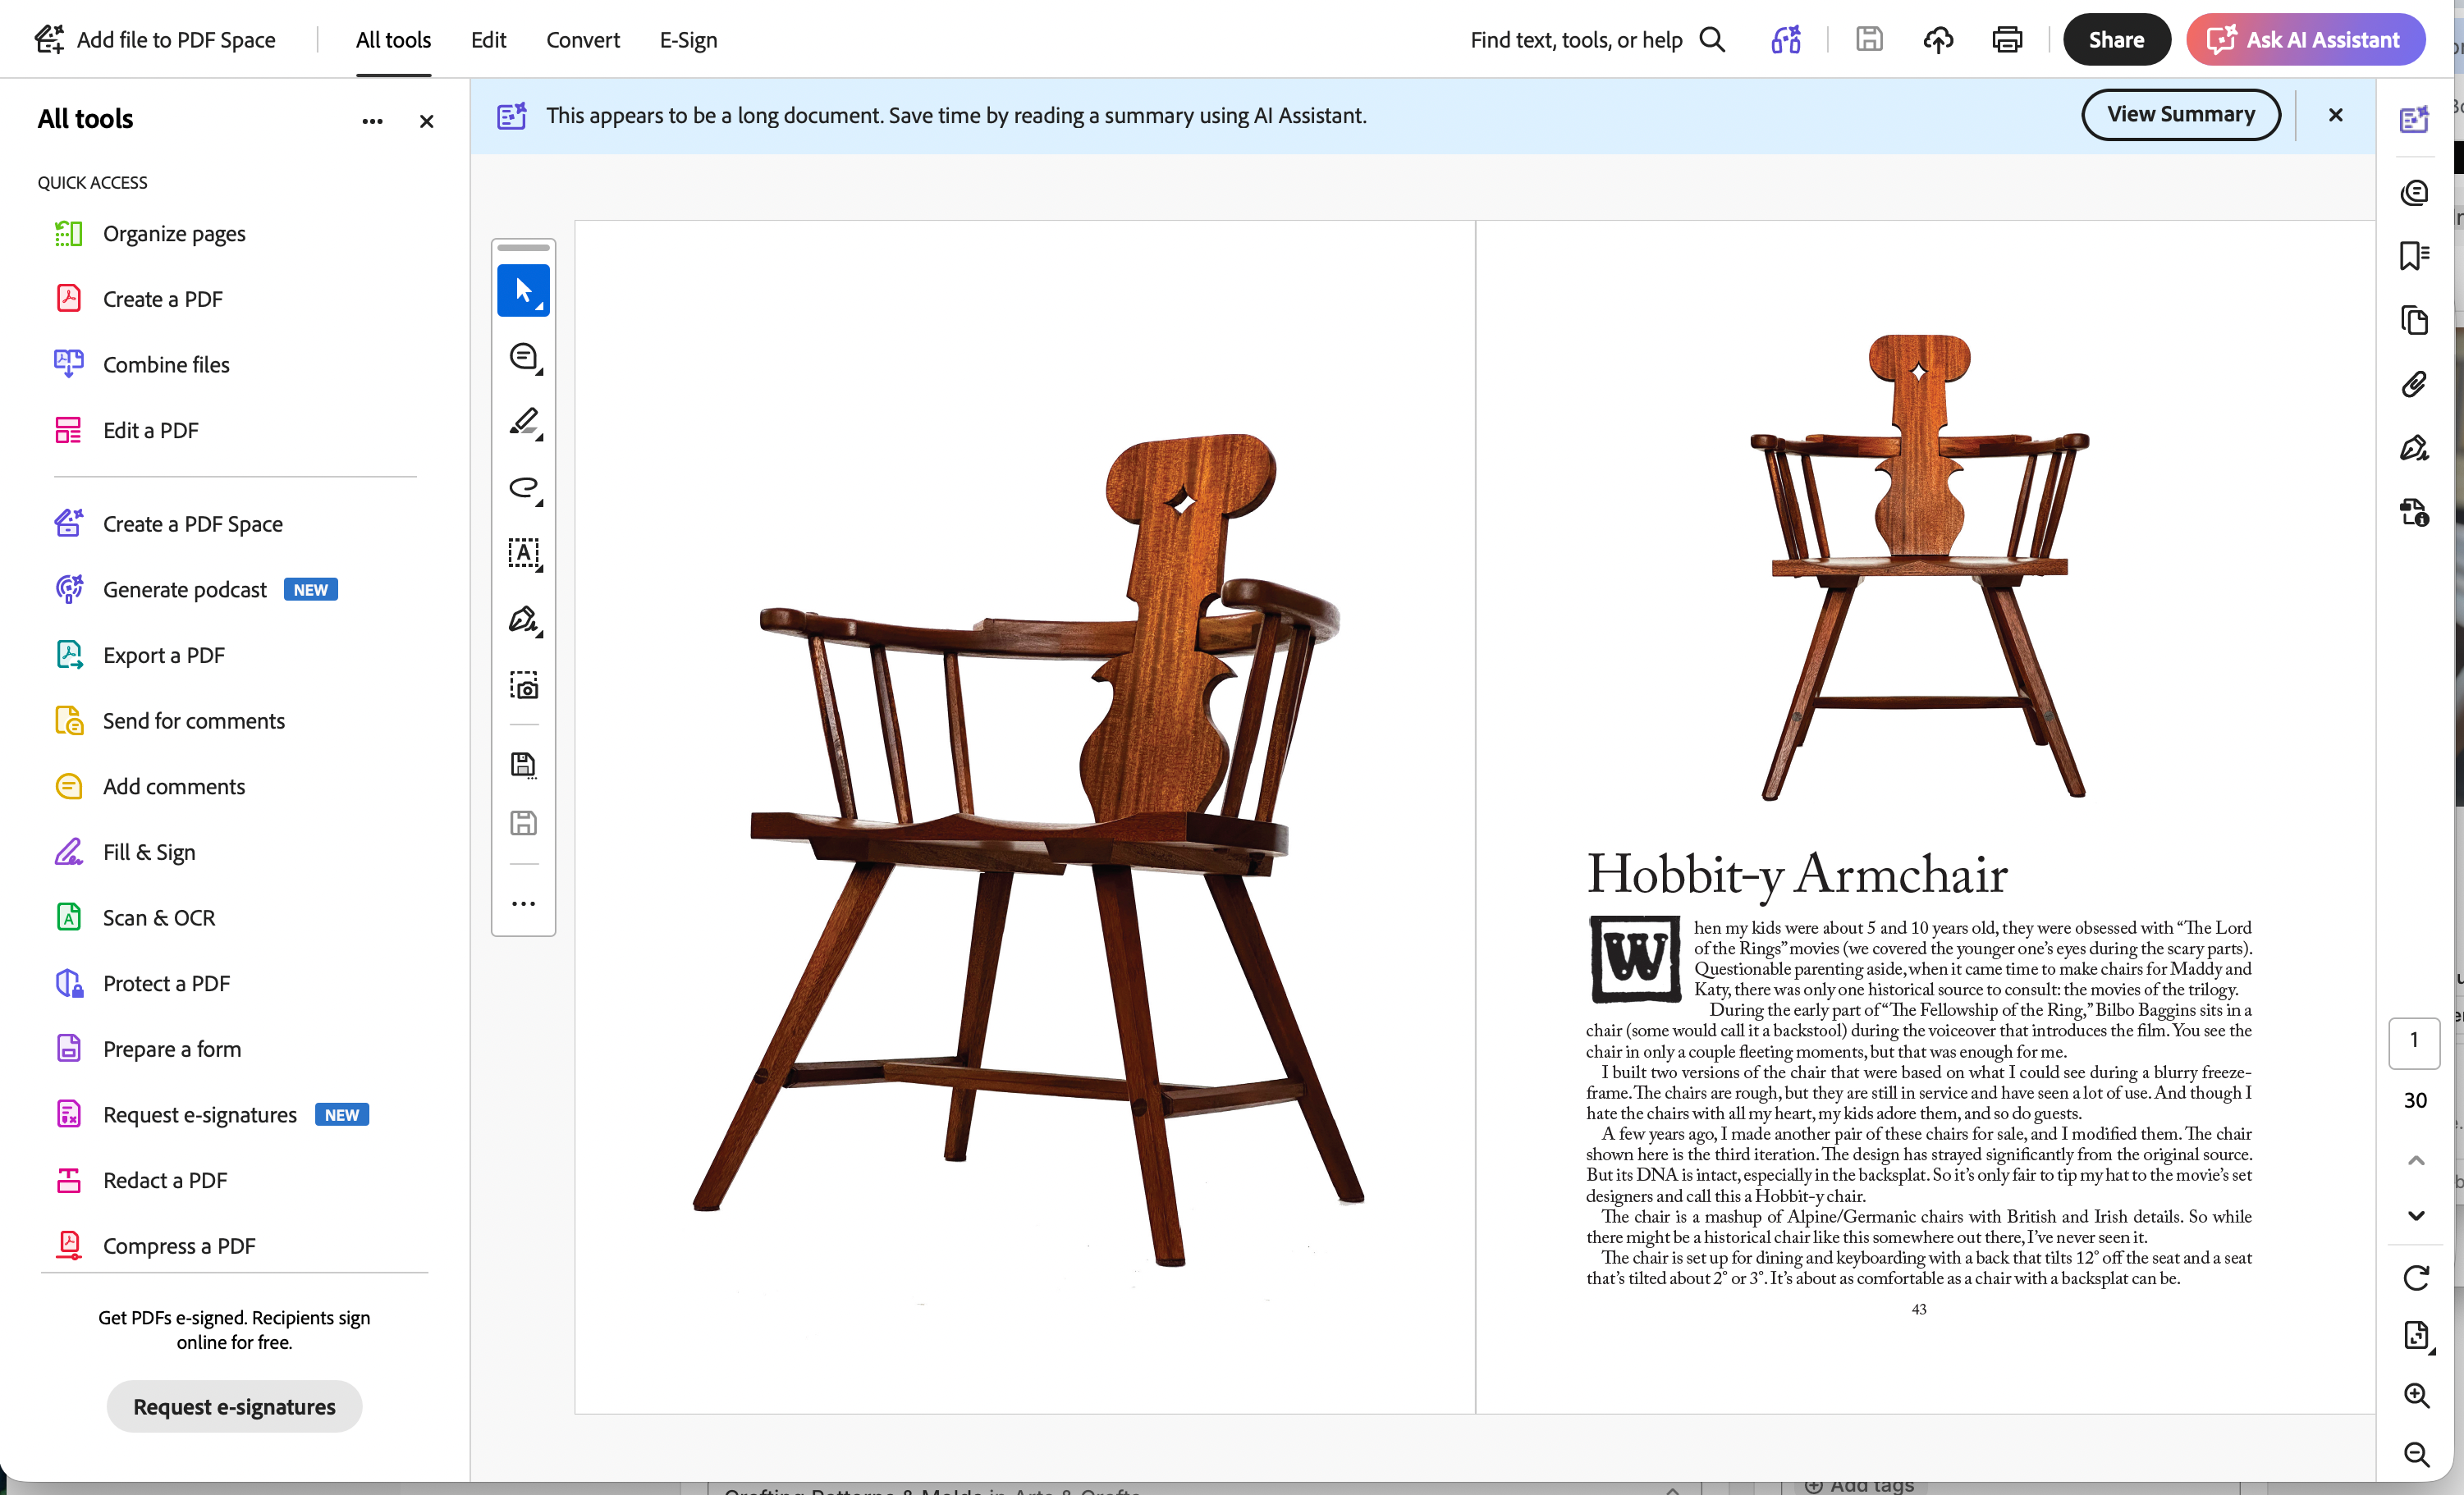Select the text box tool
Image resolution: width=2464 pixels, height=1495 pixels.
point(523,554)
